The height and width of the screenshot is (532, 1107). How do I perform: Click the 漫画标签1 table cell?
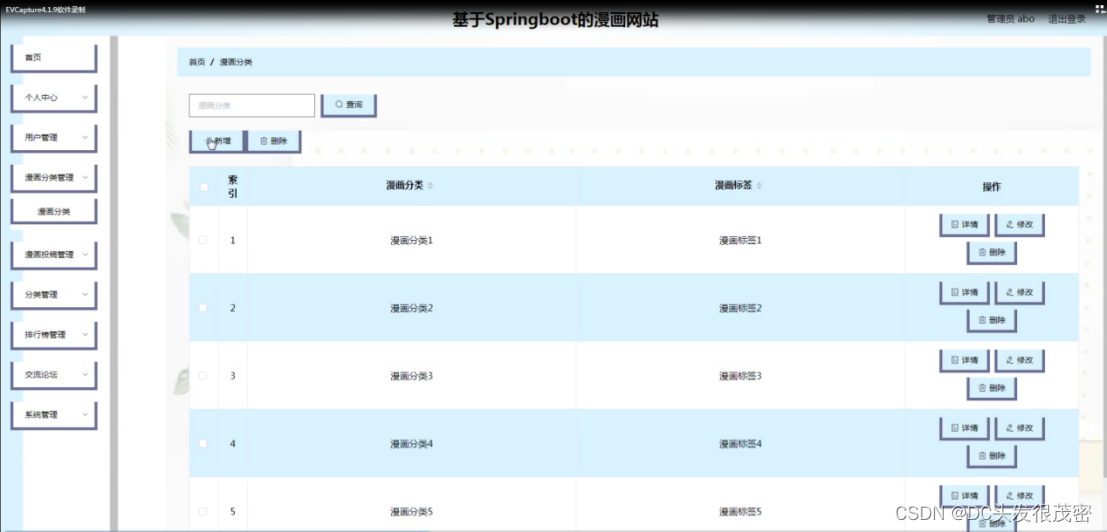[741, 241]
